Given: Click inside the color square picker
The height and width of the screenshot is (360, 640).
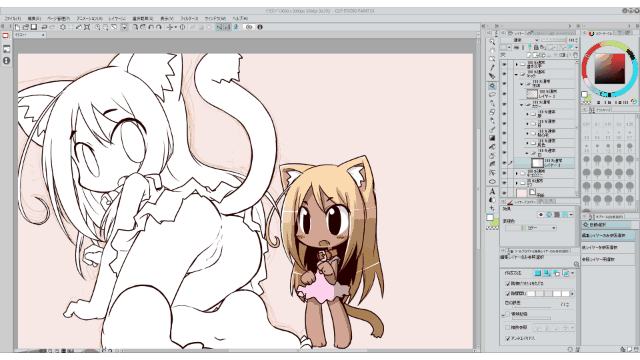Looking at the screenshot, I should 610,69.
